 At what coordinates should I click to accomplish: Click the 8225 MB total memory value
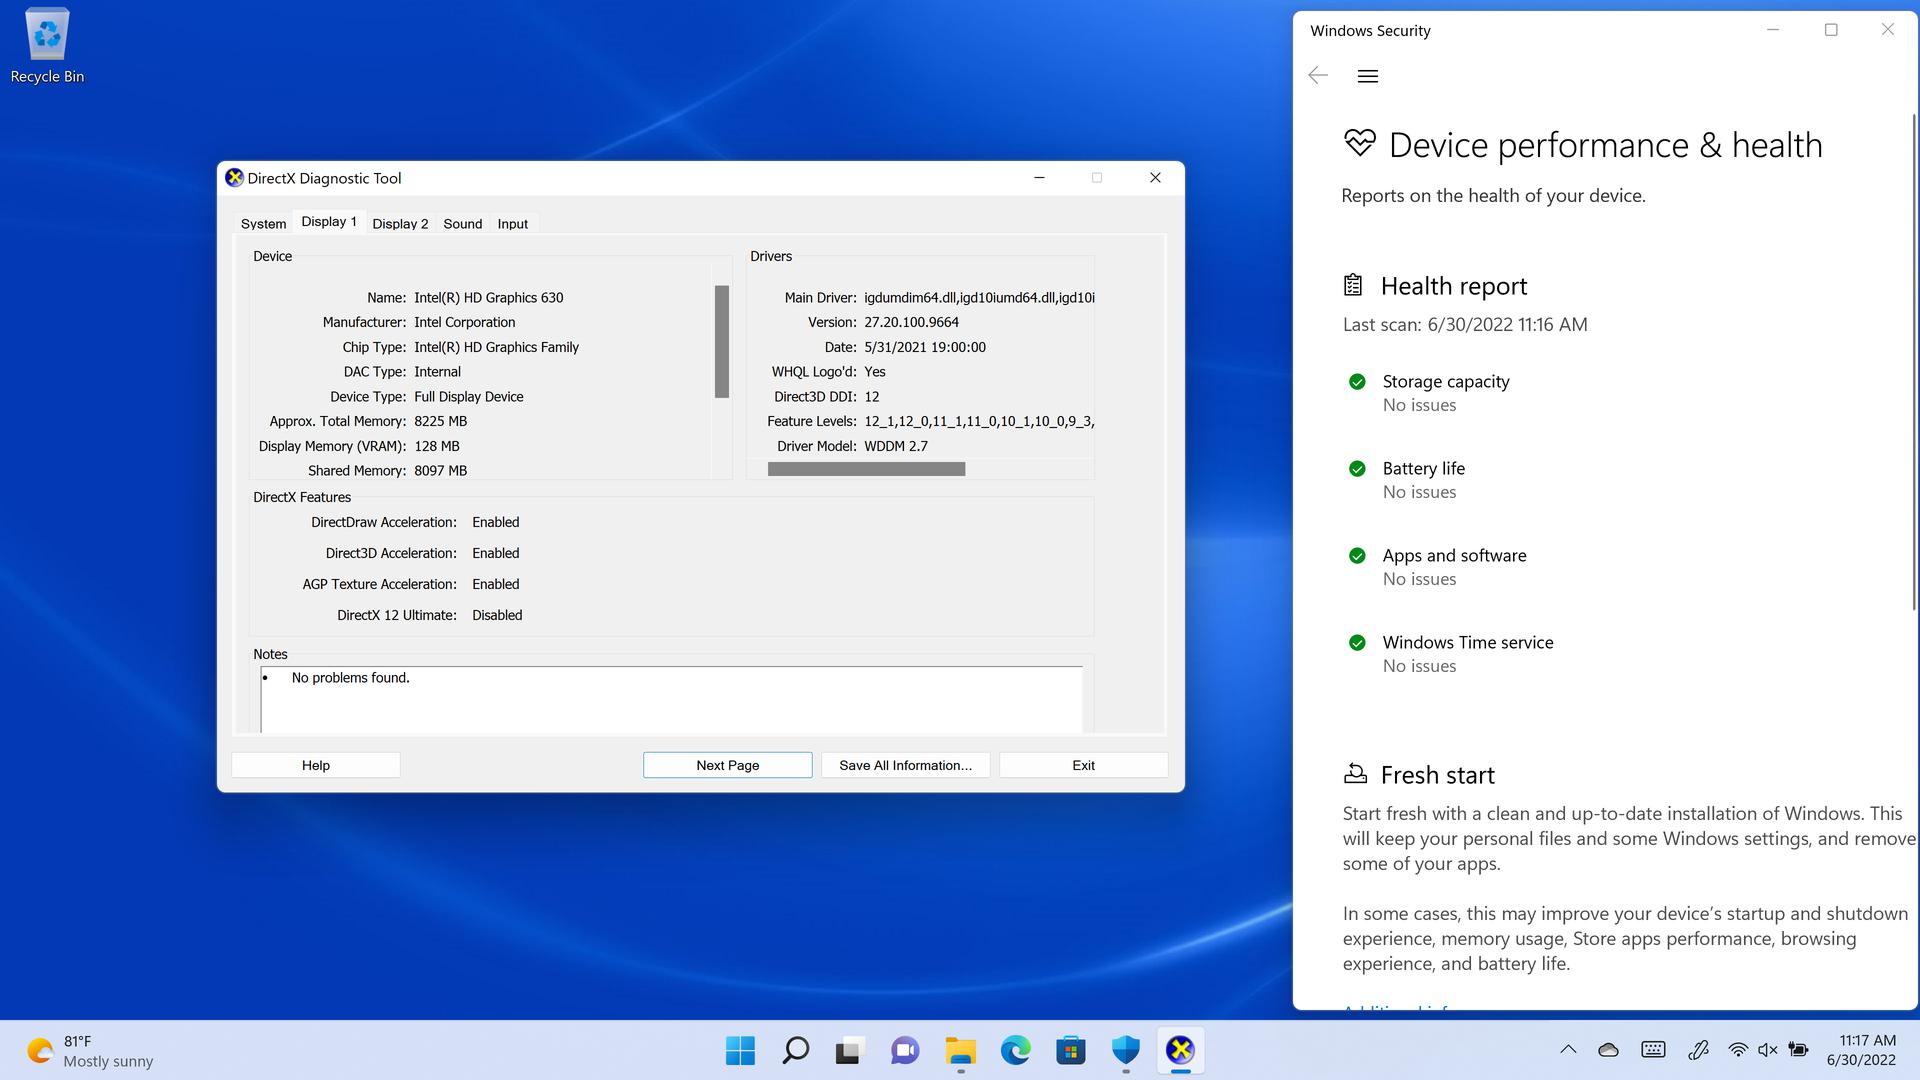[x=440, y=422]
